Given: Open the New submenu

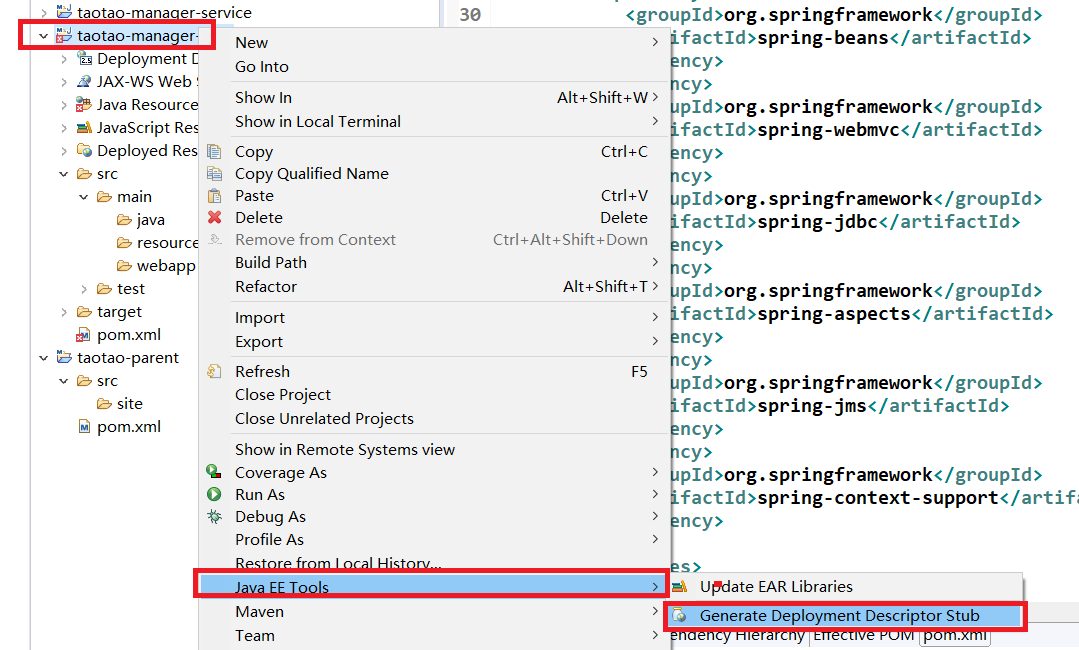Looking at the screenshot, I should tap(434, 43).
